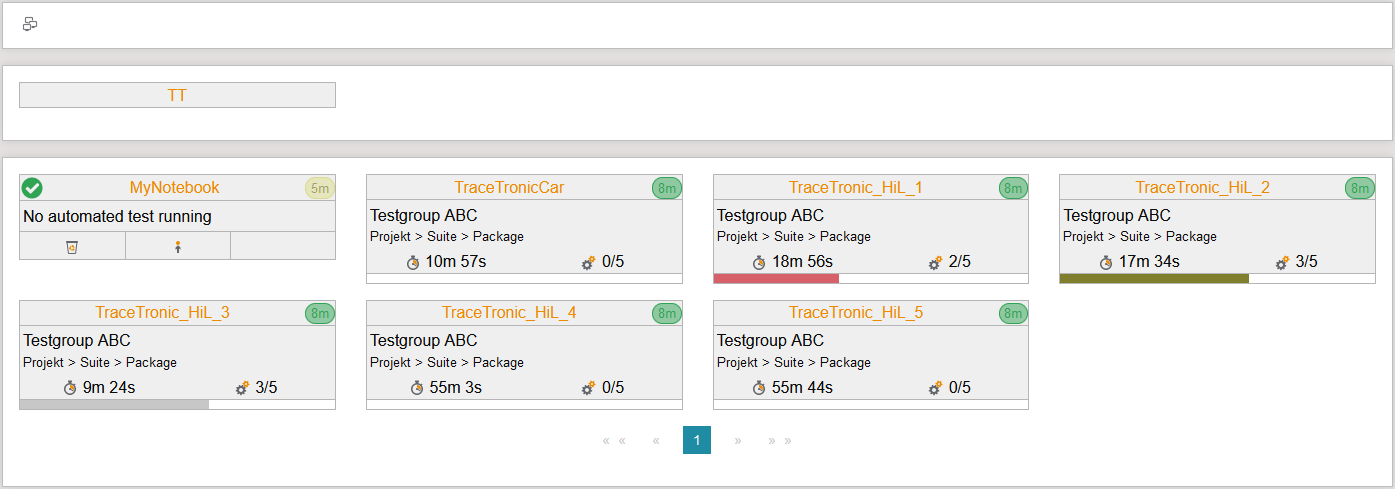Click the 8m badge on TraceTronic_HiL_1
This screenshot has height=489, width=1395.
pyautogui.click(x=1014, y=188)
